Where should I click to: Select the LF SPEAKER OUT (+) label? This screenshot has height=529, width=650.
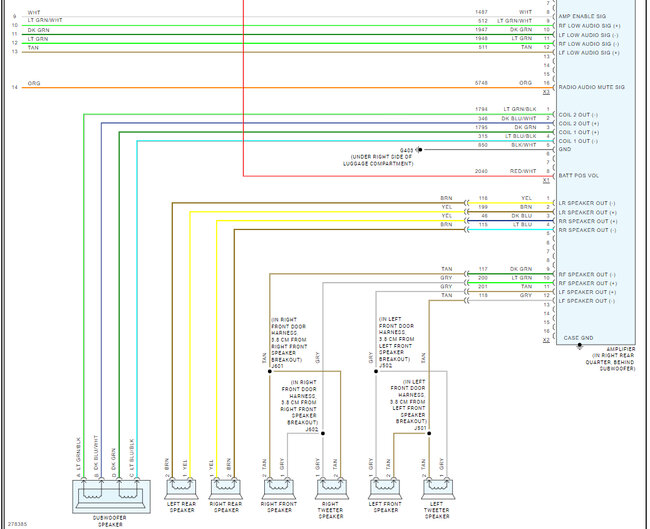[x=587, y=292]
